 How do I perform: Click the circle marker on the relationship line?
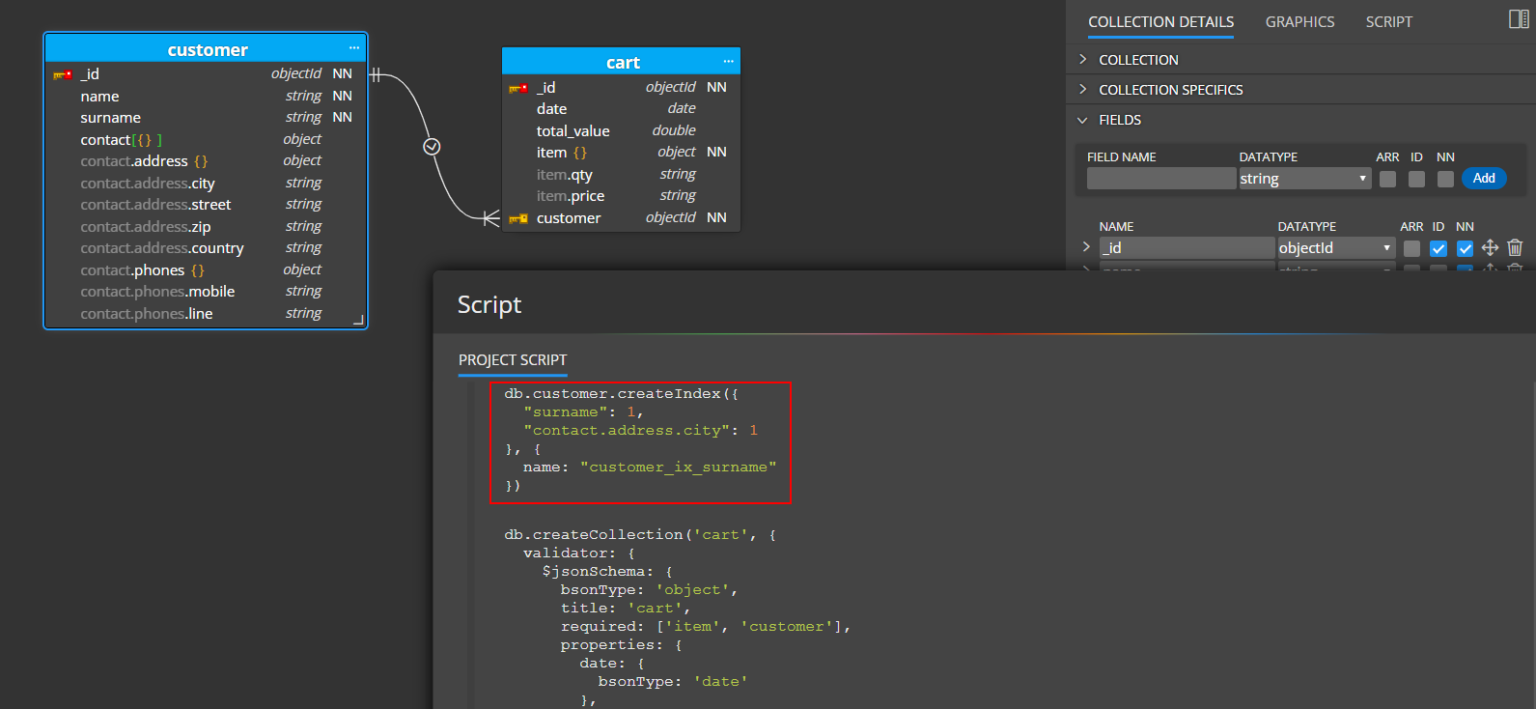click(431, 145)
